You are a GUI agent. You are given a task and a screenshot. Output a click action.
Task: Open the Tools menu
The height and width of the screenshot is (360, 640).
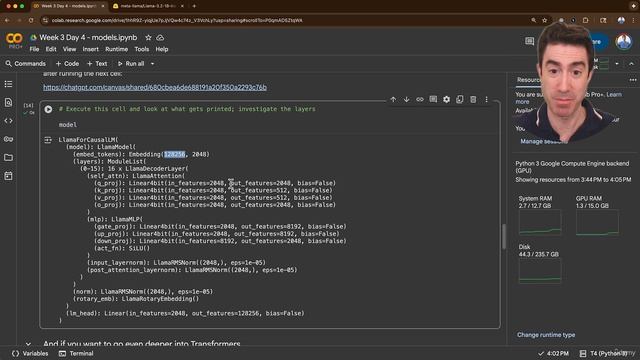tap(142, 49)
